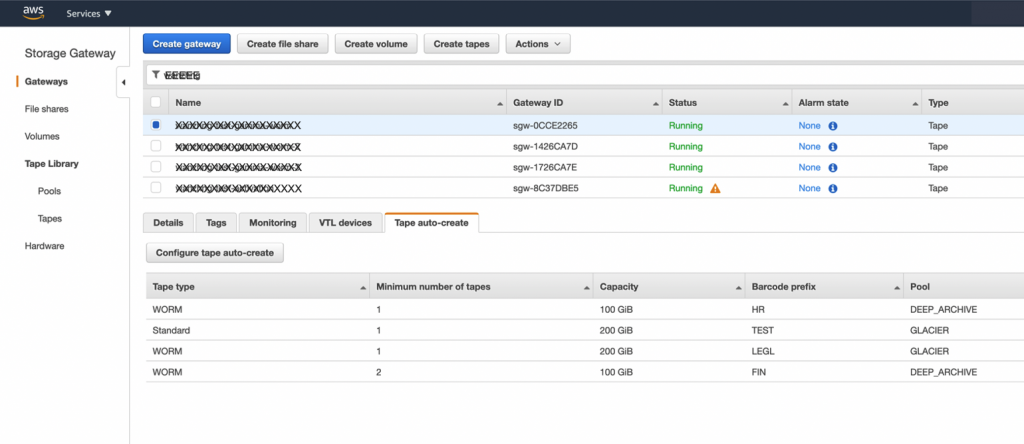
Task: View alarm info for sgw-8C37DBE5
Action: (x=833, y=188)
